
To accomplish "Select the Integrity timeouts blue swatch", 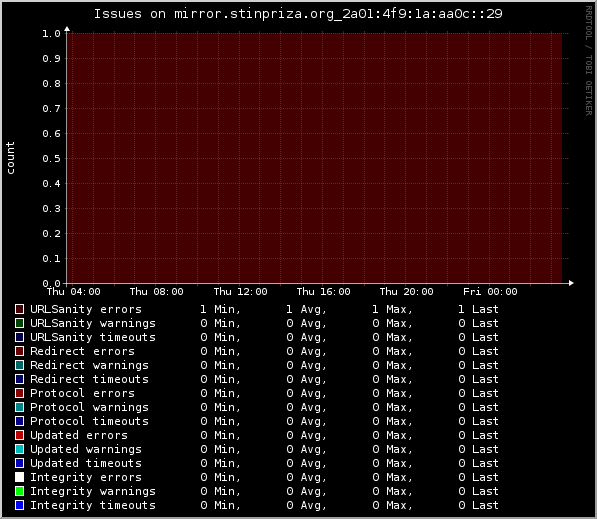I will coord(19,505).
